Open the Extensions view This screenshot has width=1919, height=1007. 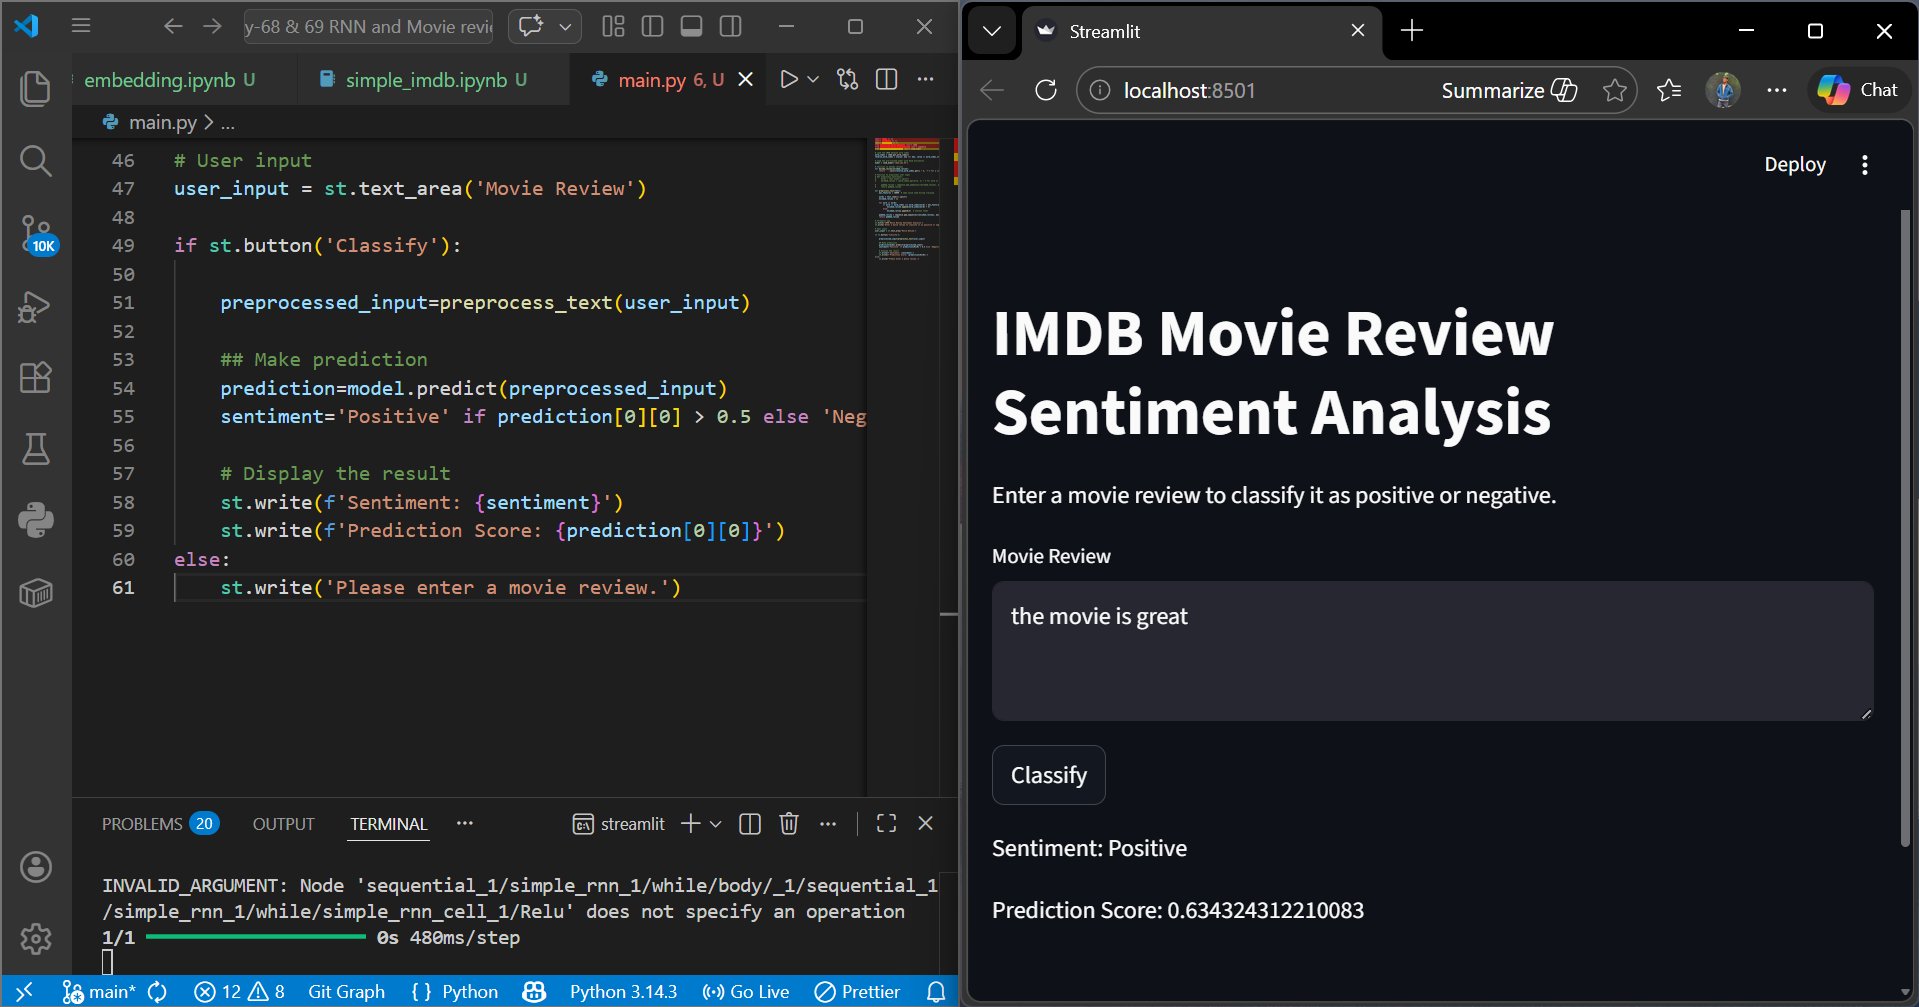click(36, 378)
